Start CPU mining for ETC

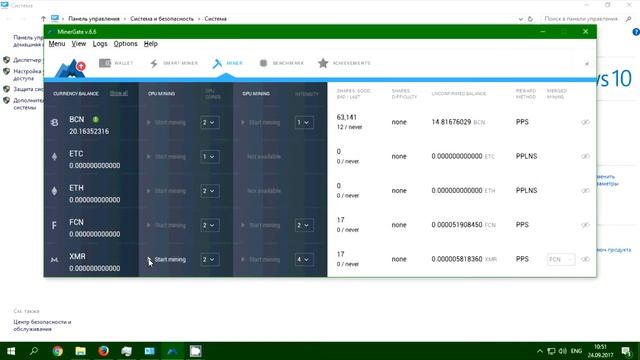click(x=166, y=157)
